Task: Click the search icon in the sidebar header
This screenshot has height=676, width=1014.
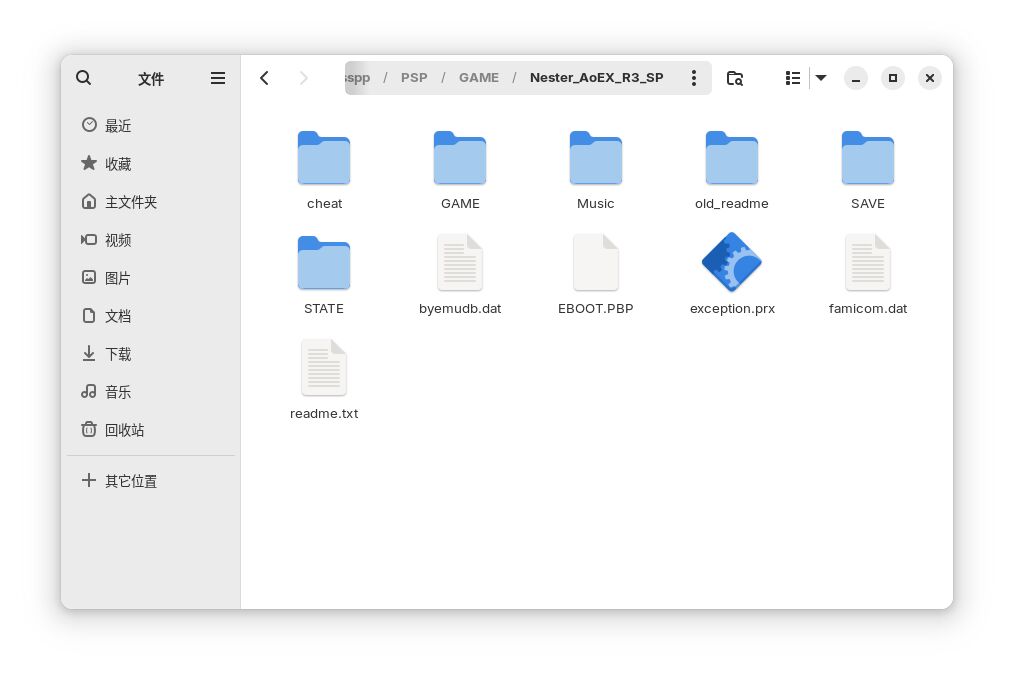Action: click(x=84, y=78)
